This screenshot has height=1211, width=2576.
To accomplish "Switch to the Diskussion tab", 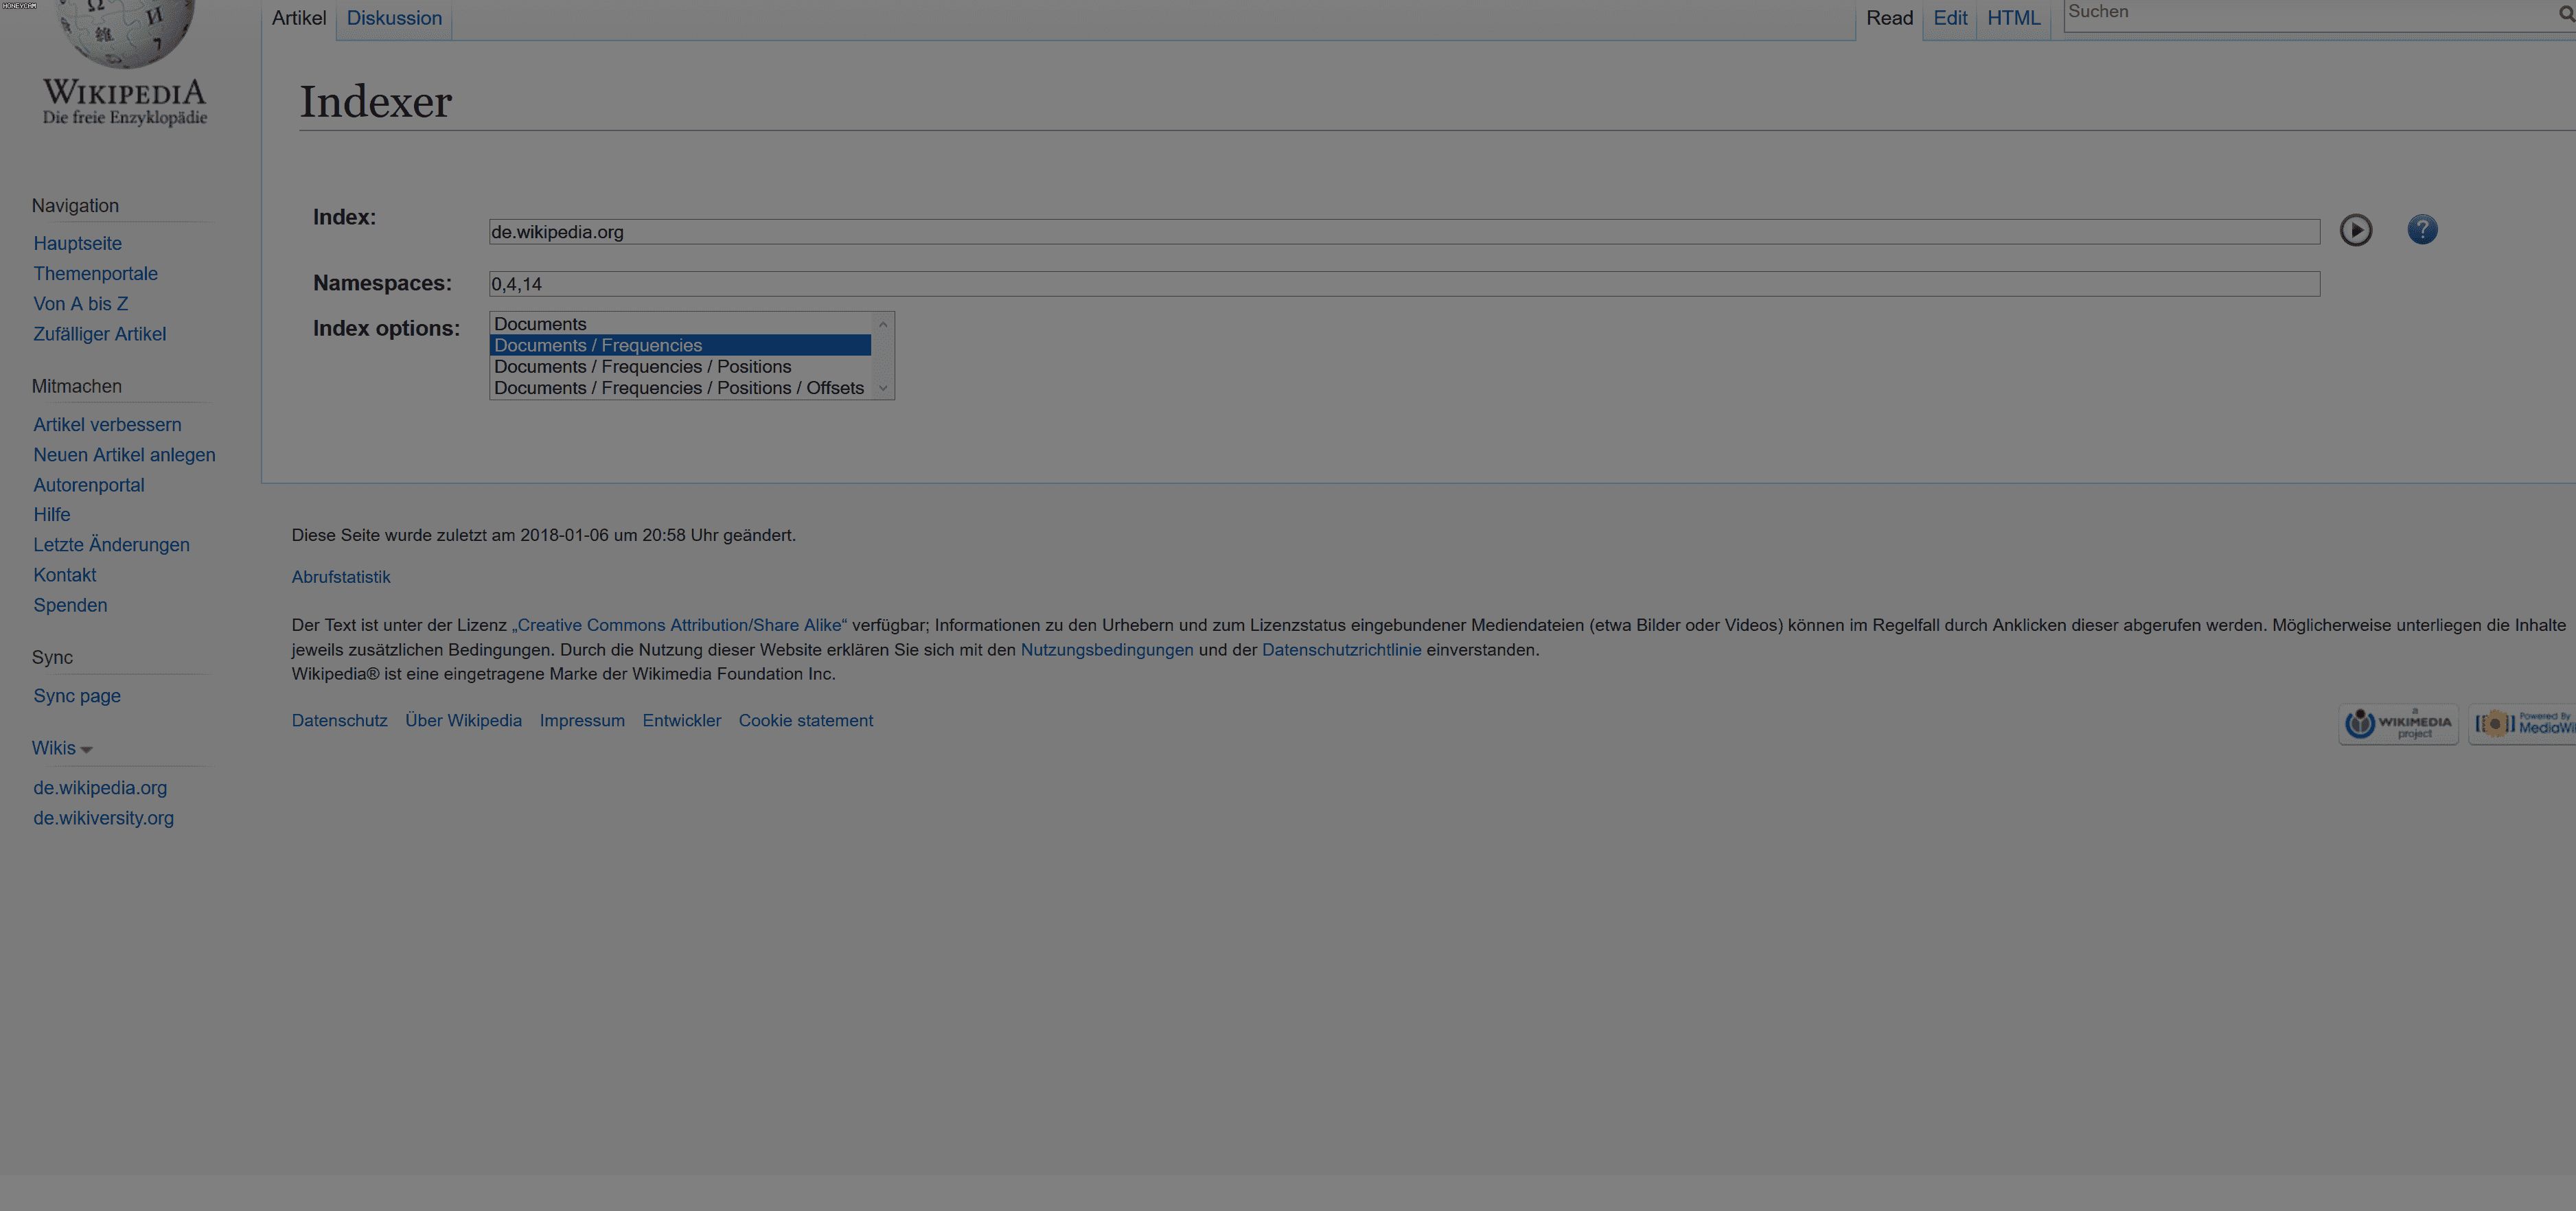I will 394,18.
